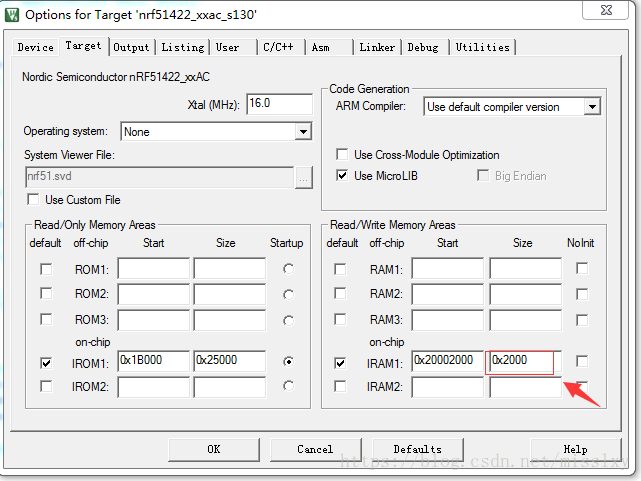
Task: Click the ROM3 Size field
Action: click(230, 320)
